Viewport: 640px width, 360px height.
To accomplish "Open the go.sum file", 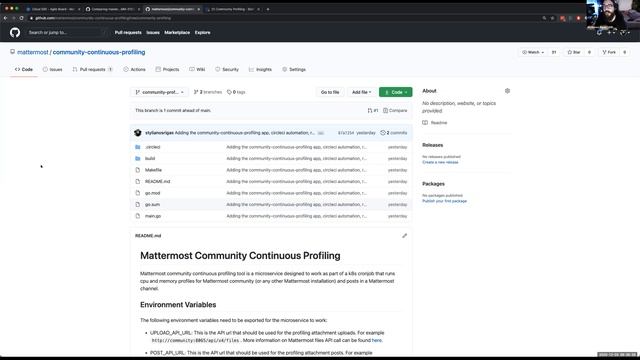I will coord(152,204).
